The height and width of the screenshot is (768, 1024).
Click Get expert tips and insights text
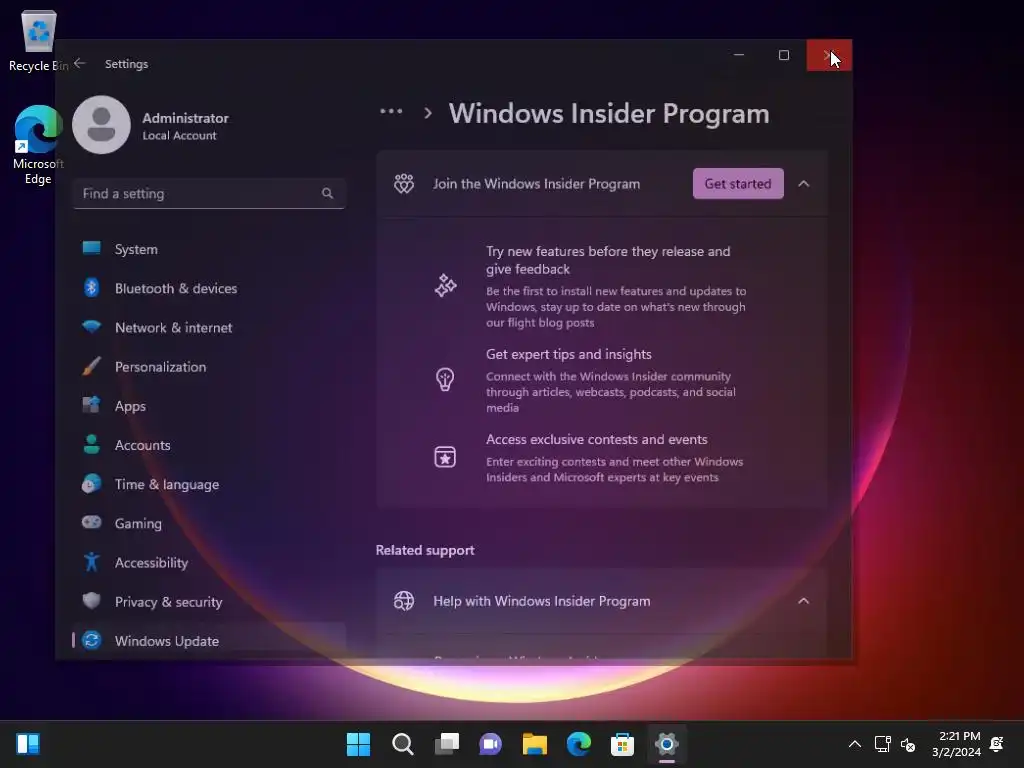[x=569, y=354]
